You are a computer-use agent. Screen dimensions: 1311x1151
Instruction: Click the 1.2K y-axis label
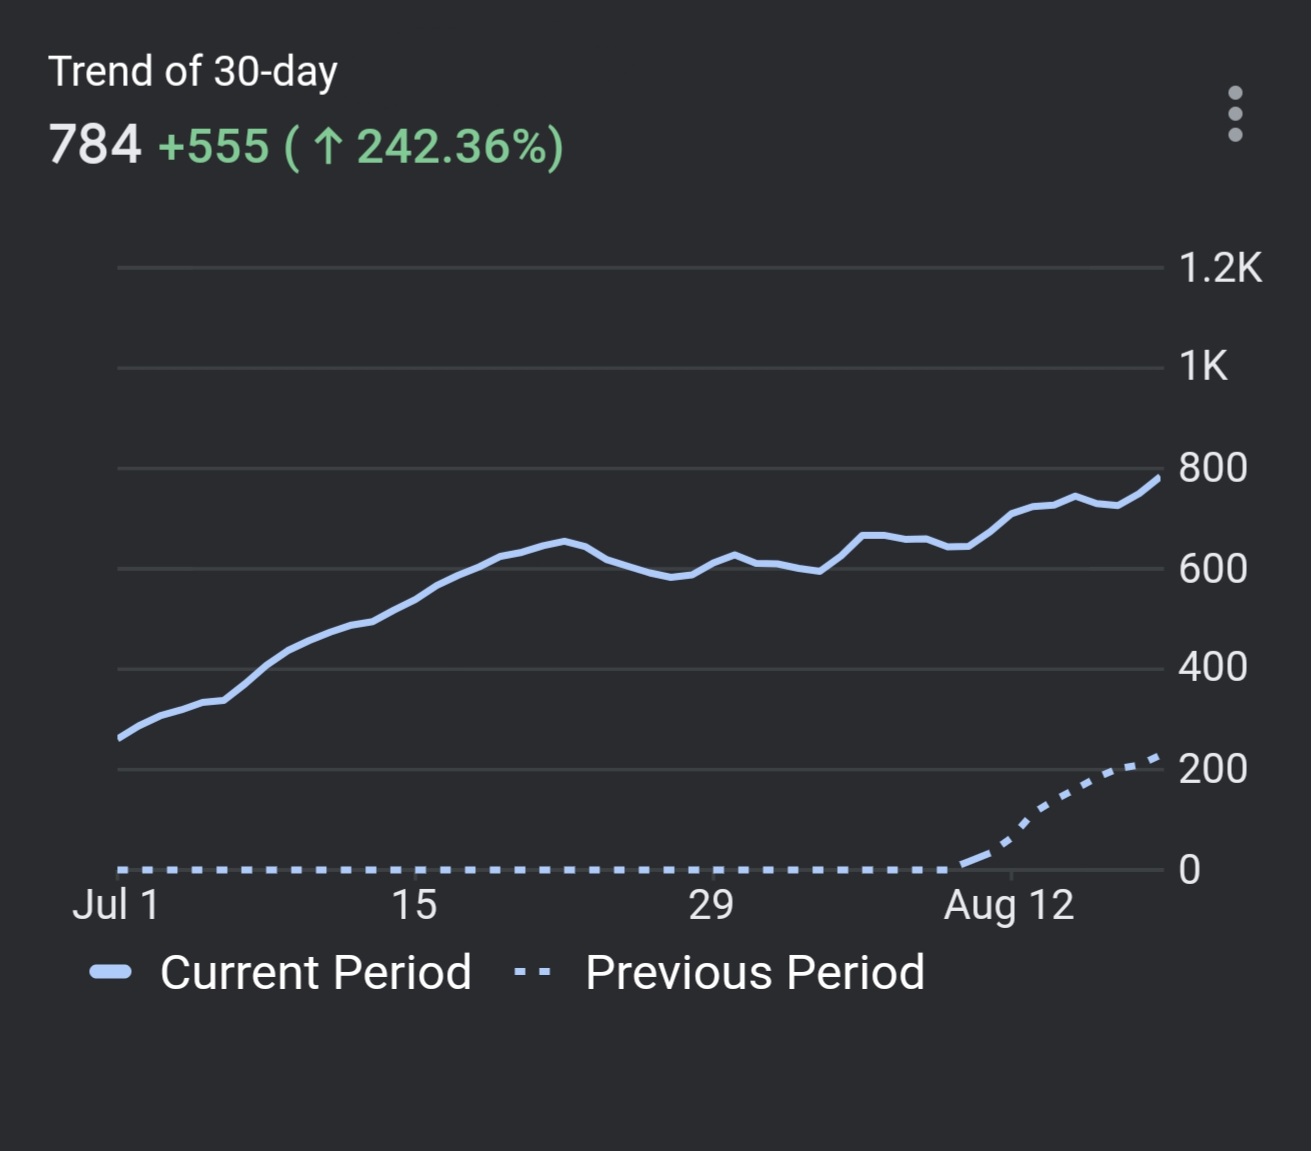tap(1220, 268)
